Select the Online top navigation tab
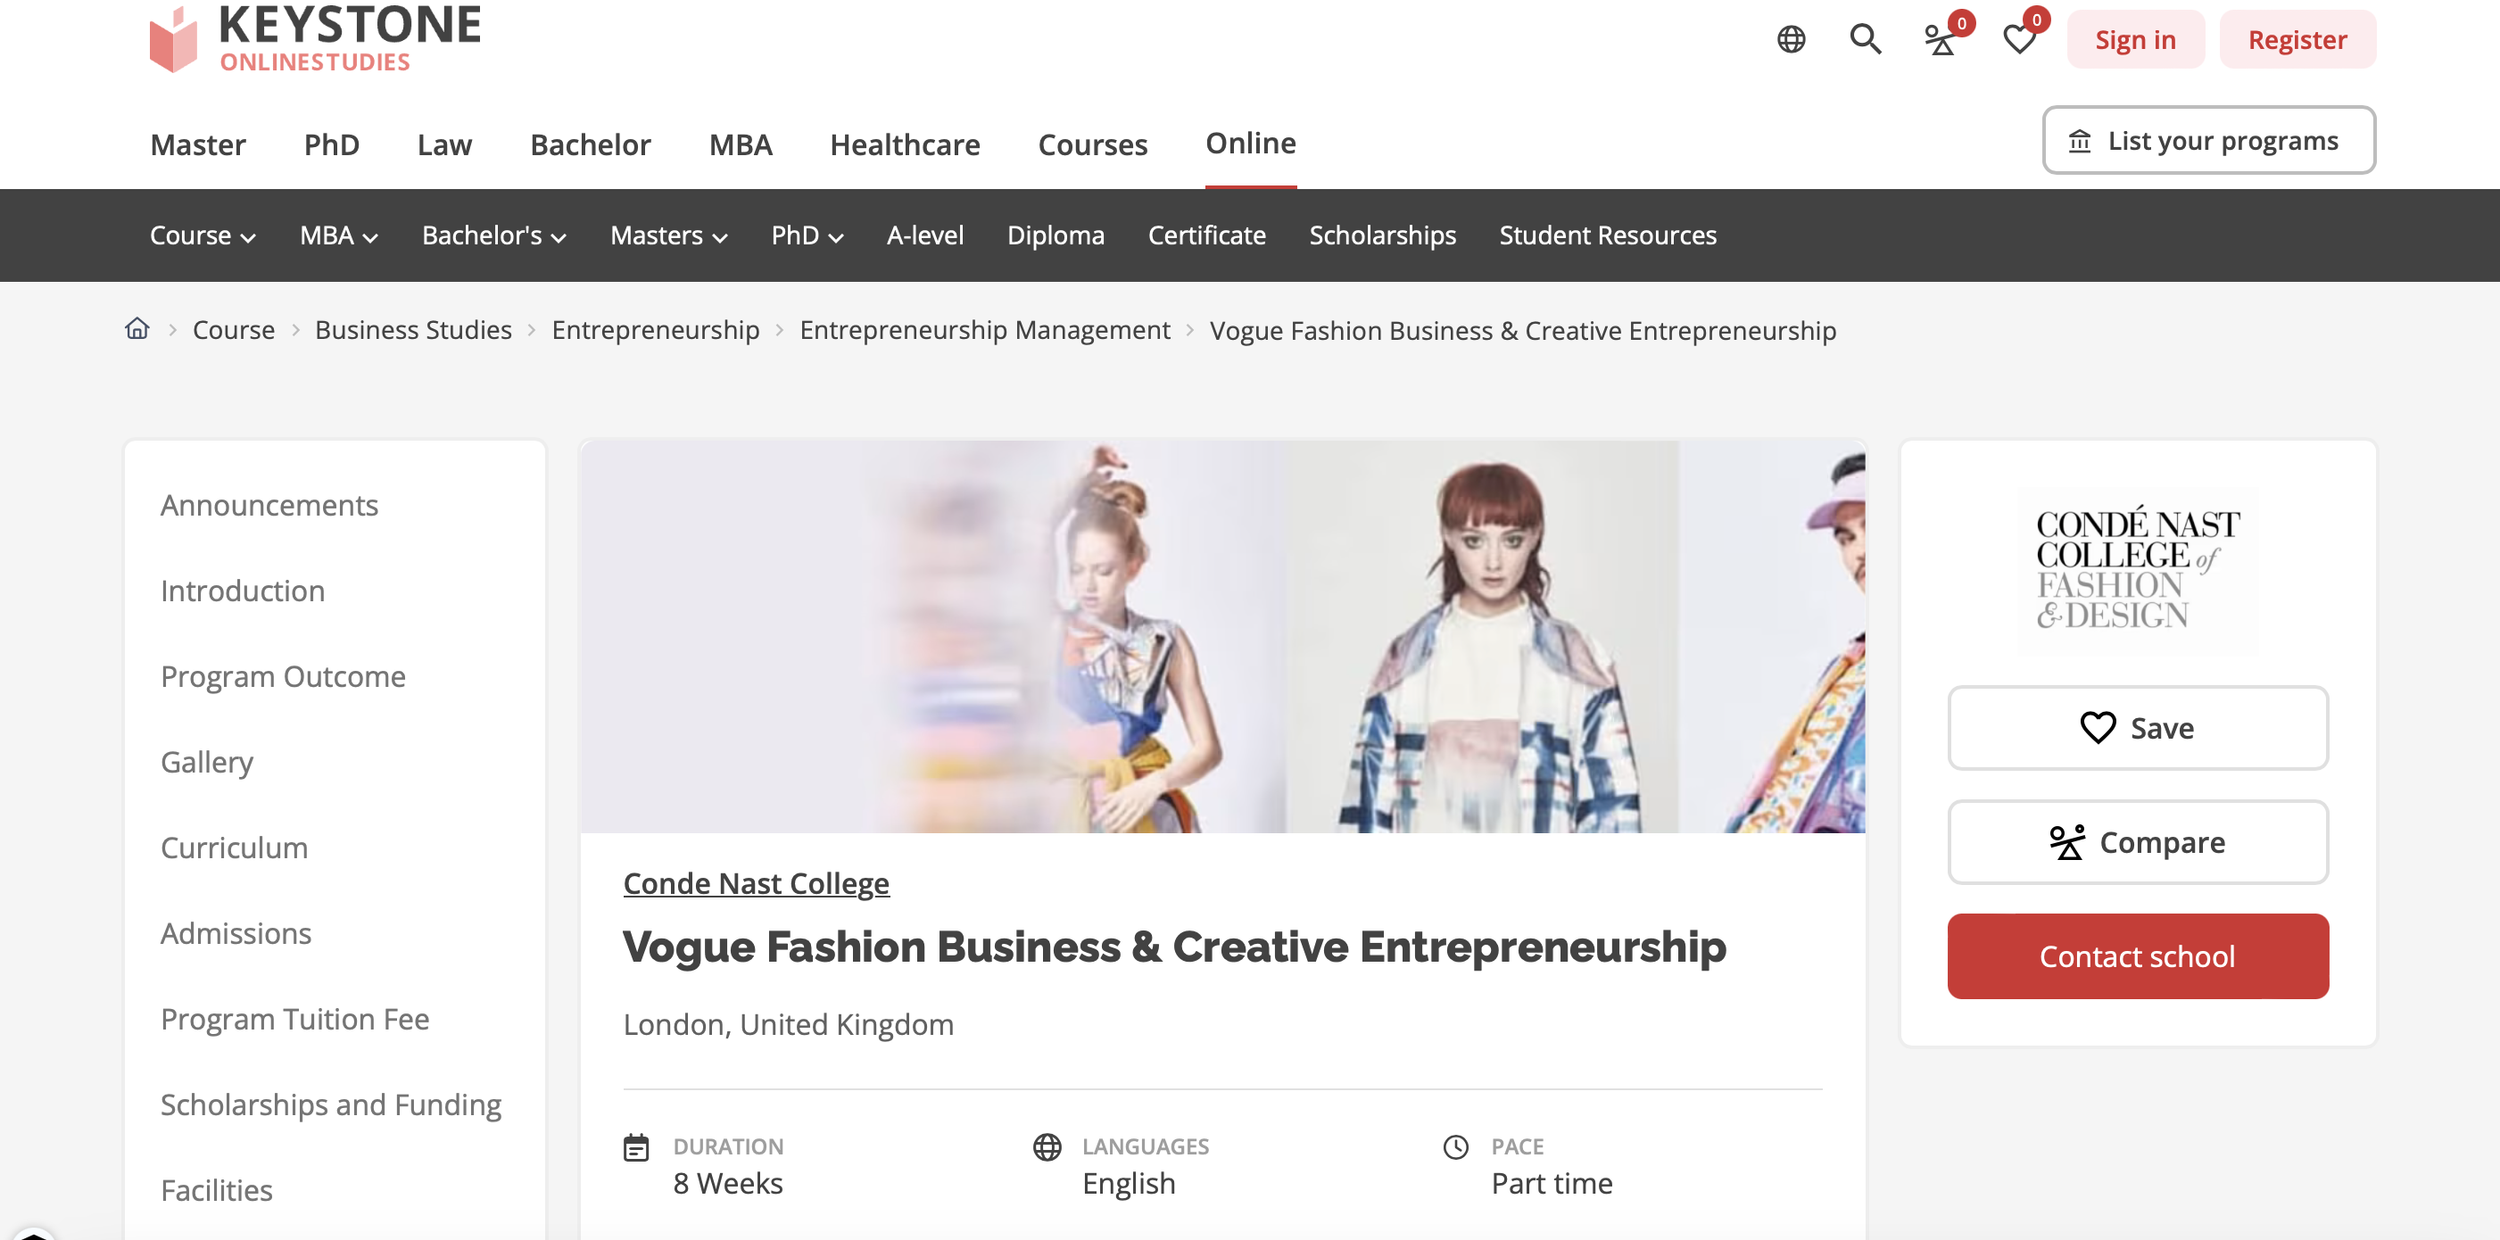This screenshot has width=2500, height=1240. click(1250, 144)
